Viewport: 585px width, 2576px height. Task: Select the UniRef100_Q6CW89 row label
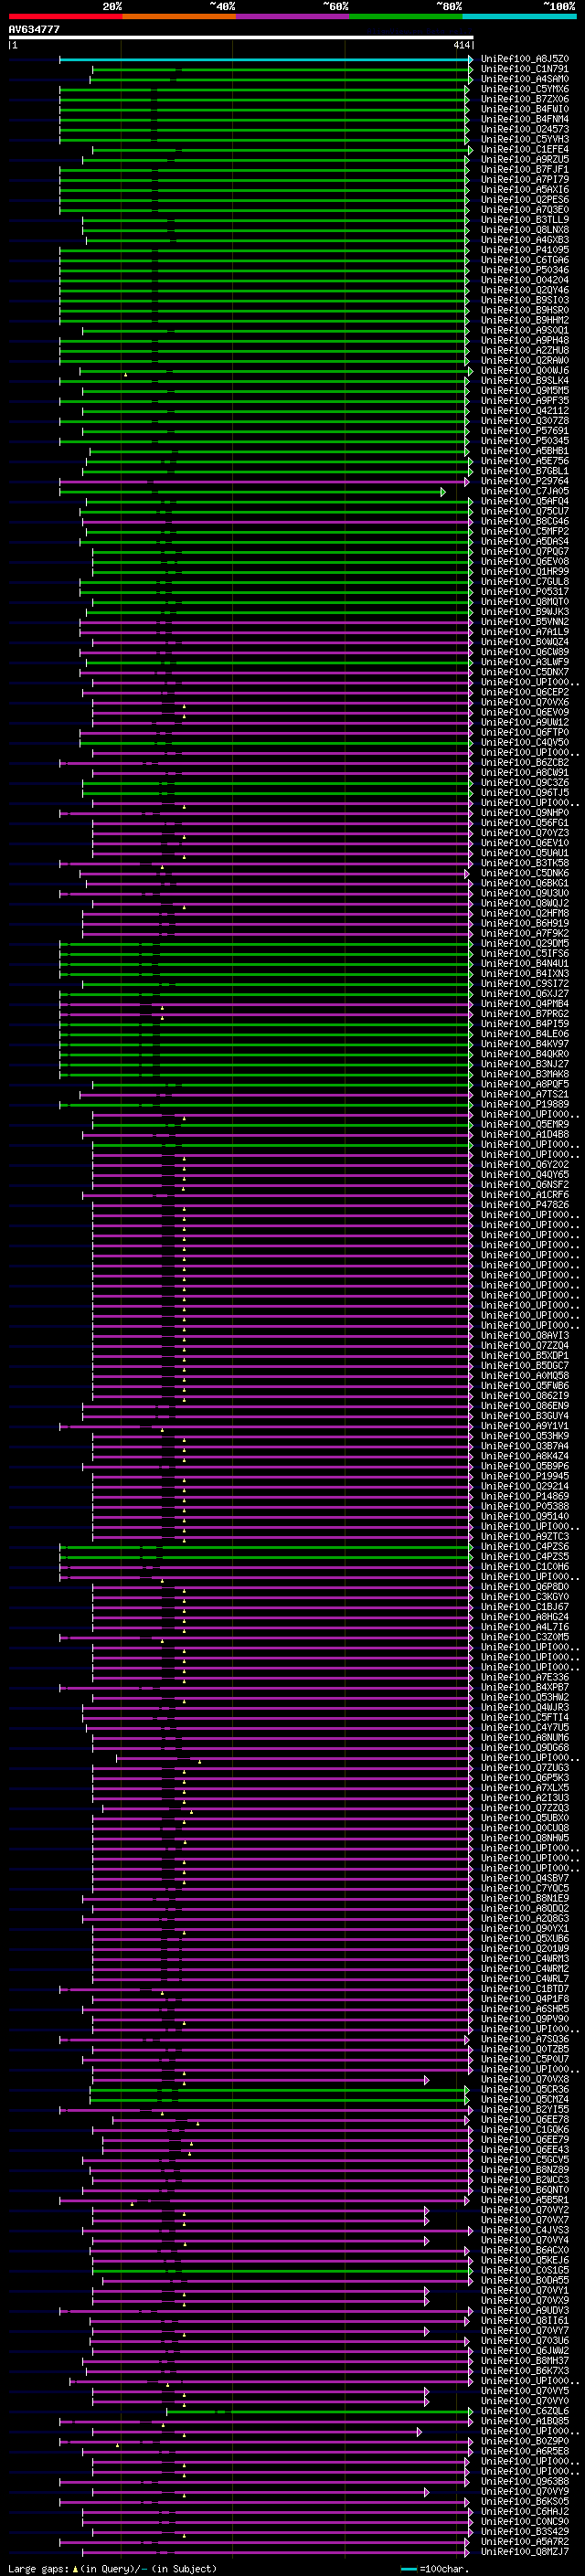click(x=525, y=652)
